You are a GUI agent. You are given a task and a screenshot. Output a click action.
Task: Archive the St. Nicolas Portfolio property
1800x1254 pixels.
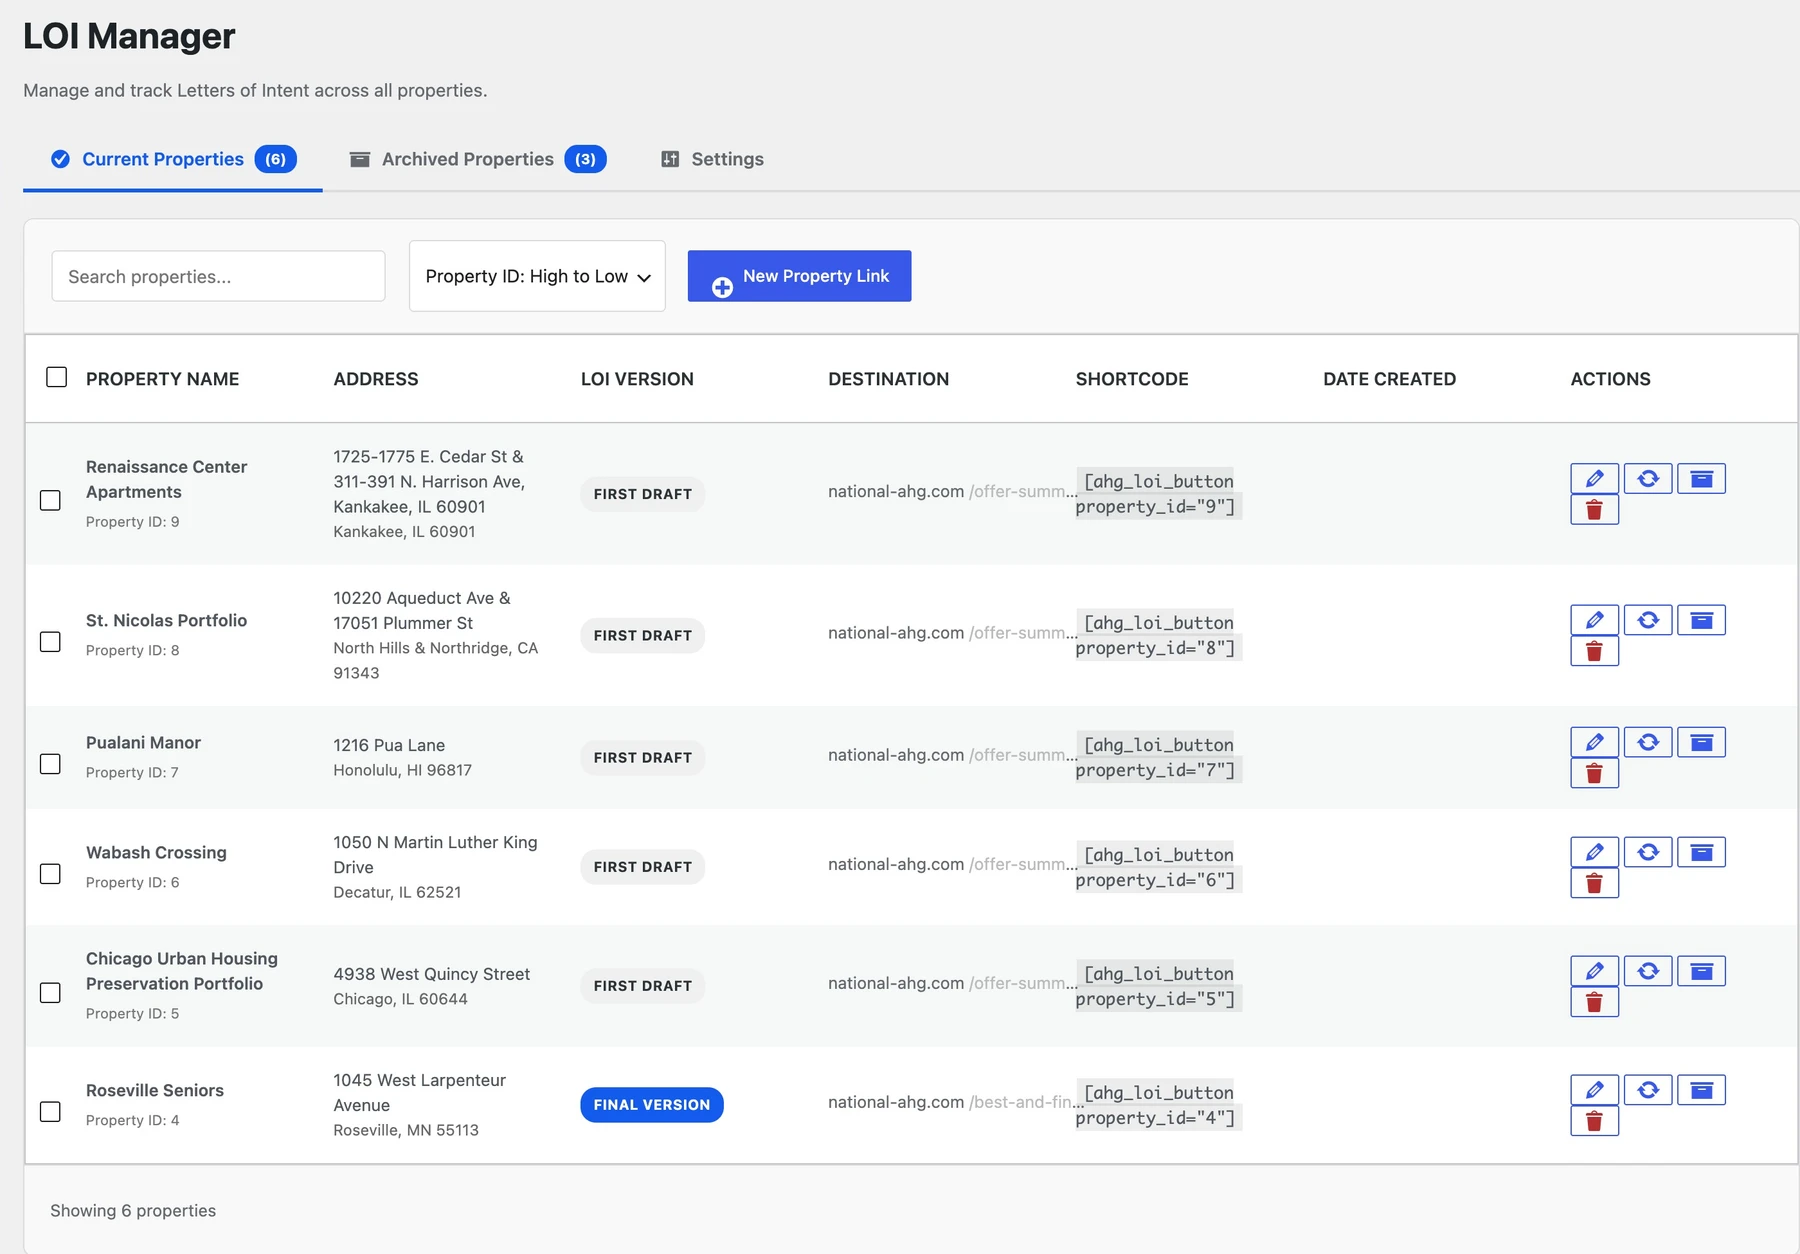click(1701, 620)
